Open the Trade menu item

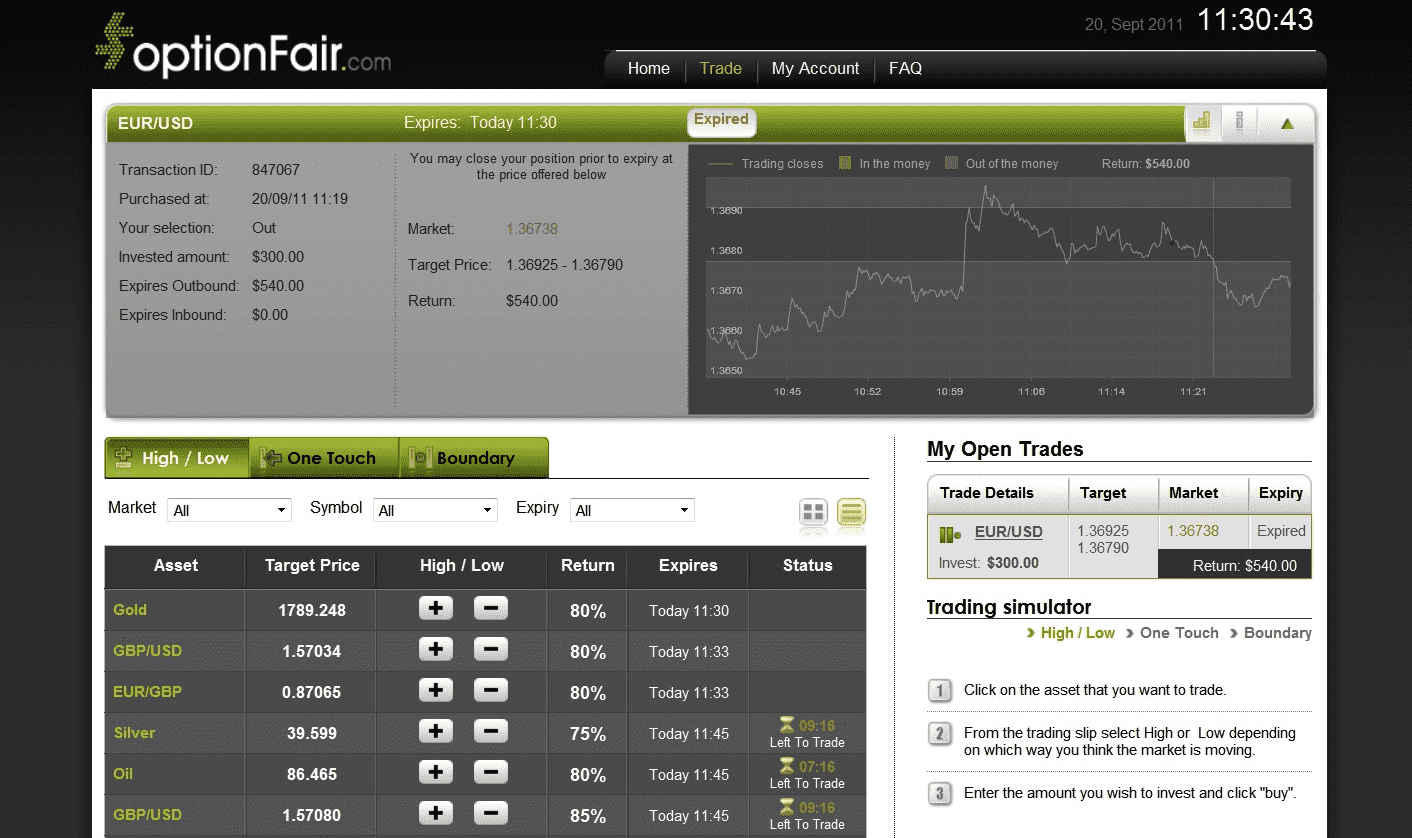pos(721,69)
